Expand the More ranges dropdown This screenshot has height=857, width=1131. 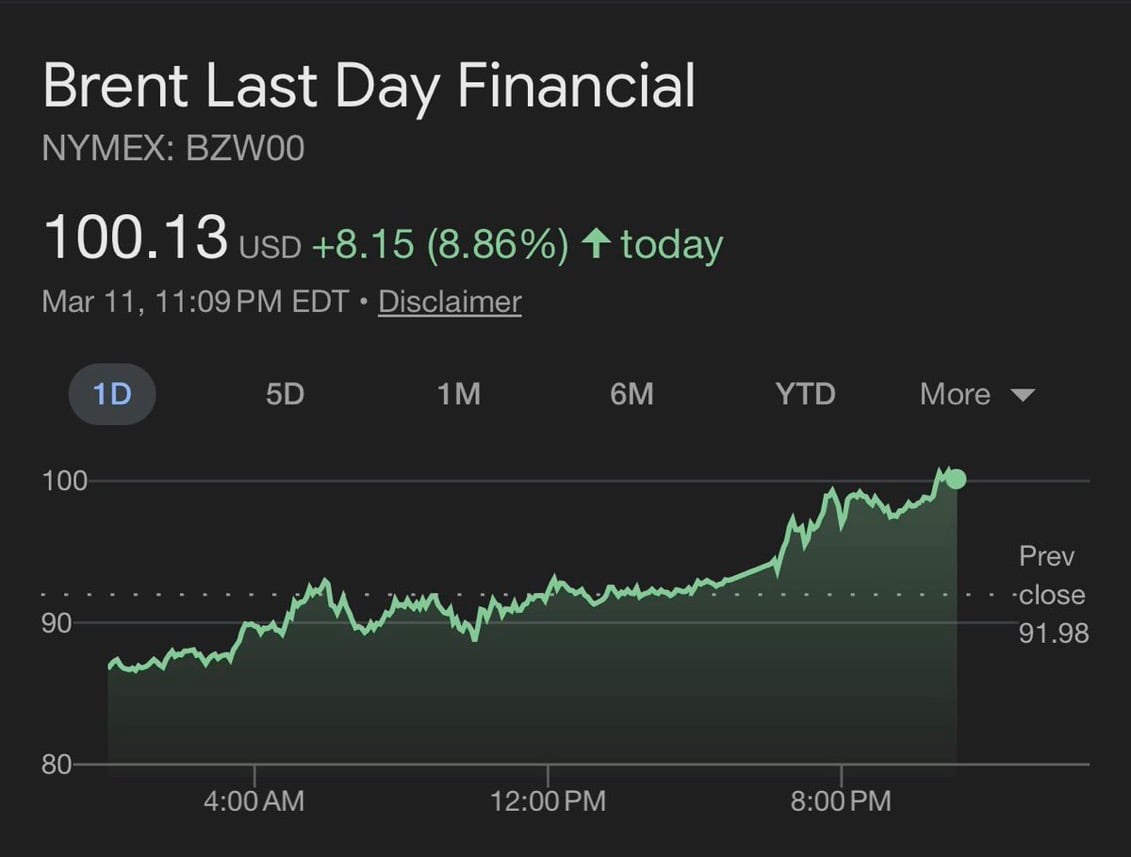pyautogui.click(x=955, y=394)
